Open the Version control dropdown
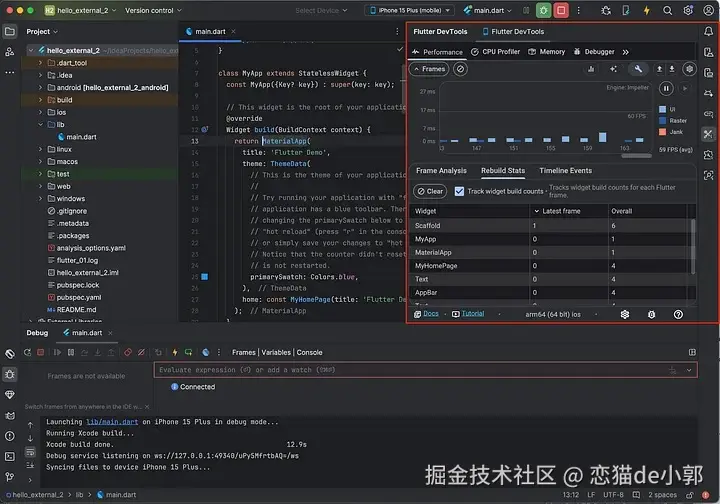 pyautogui.click(x=153, y=10)
